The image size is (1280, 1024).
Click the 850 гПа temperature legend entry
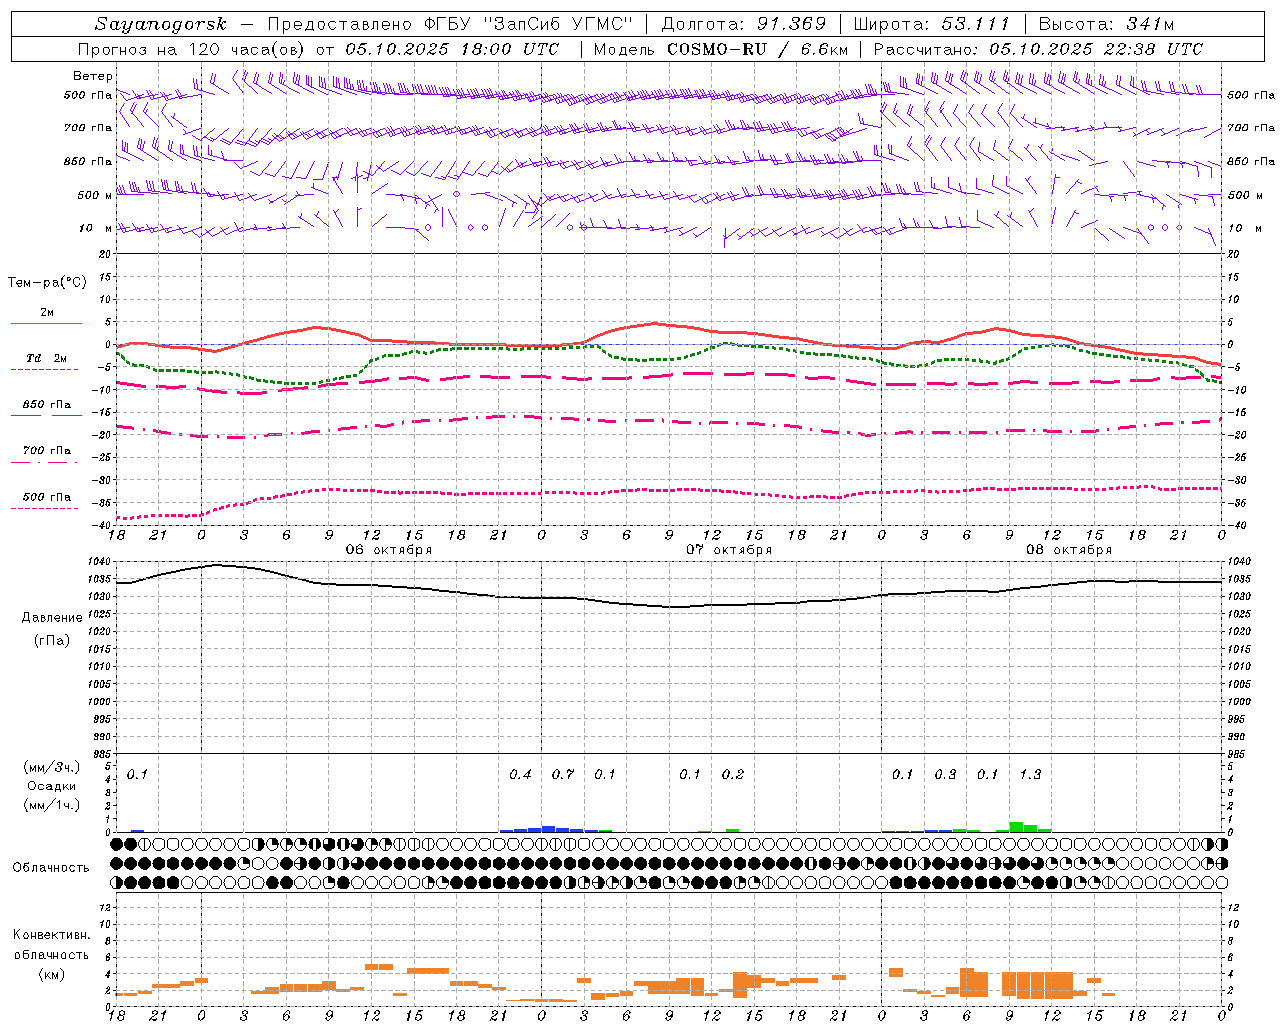click(47, 405)
